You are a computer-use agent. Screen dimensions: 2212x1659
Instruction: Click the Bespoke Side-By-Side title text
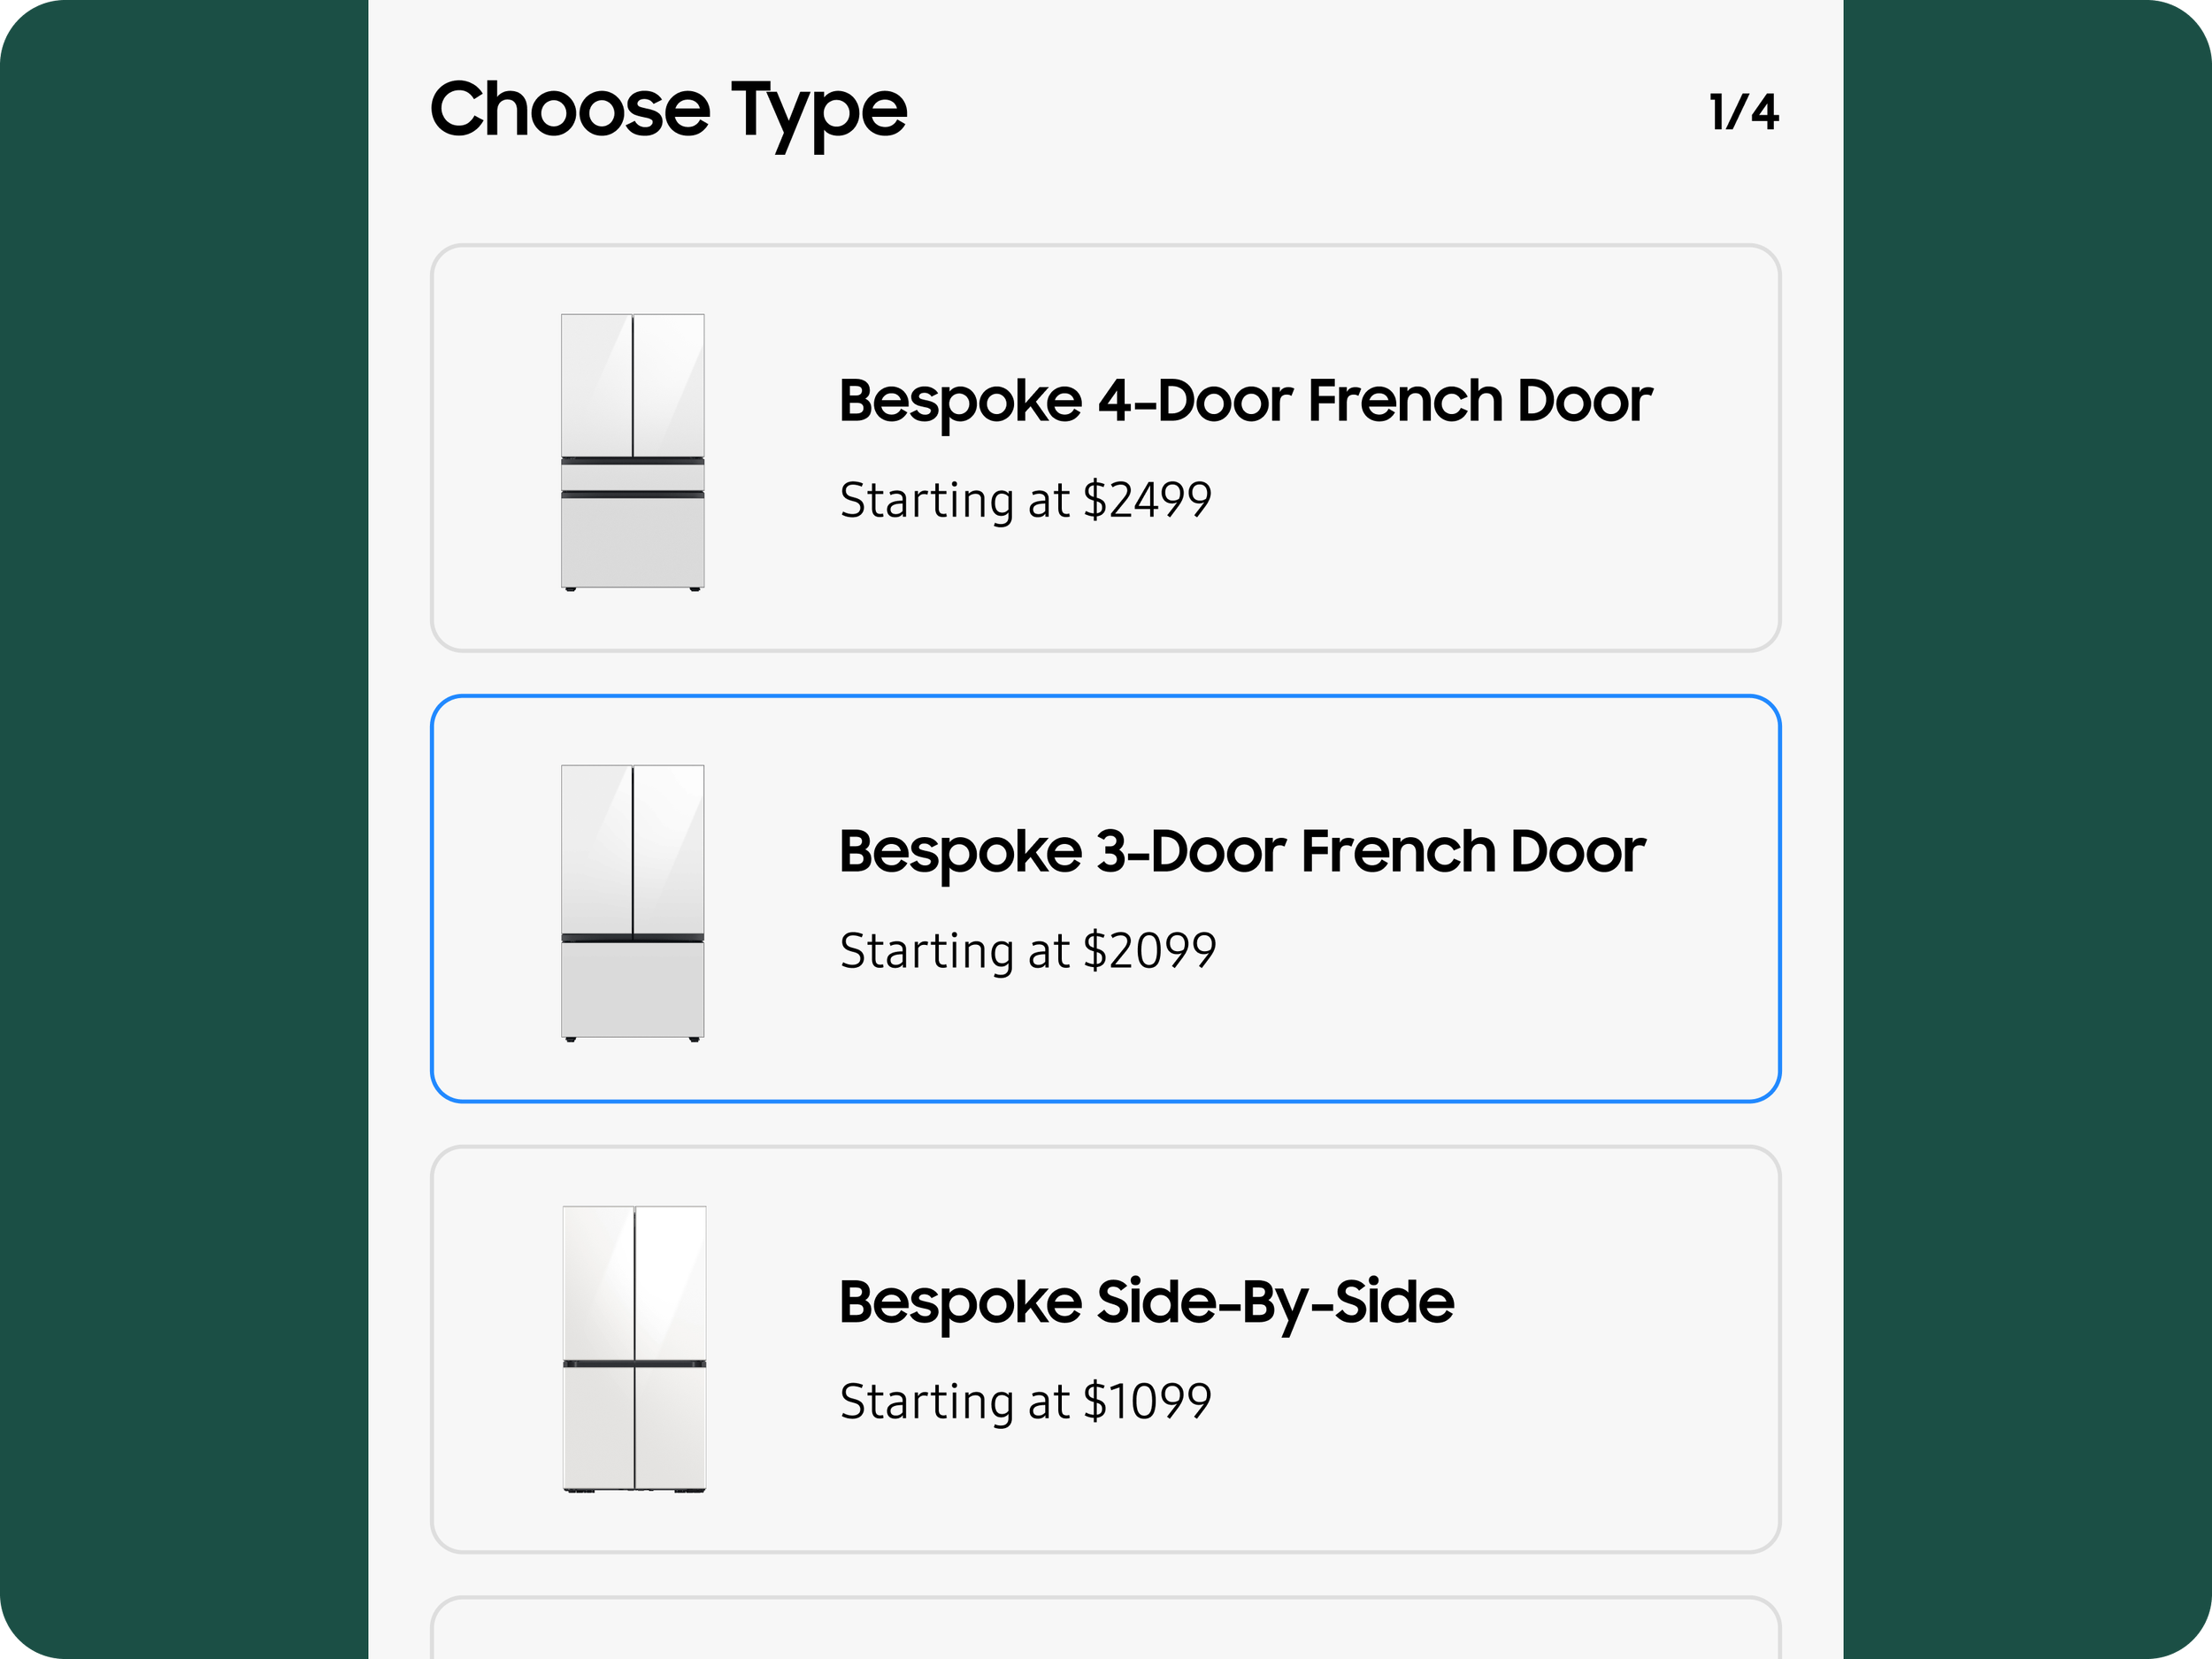coord(1146,1303)
